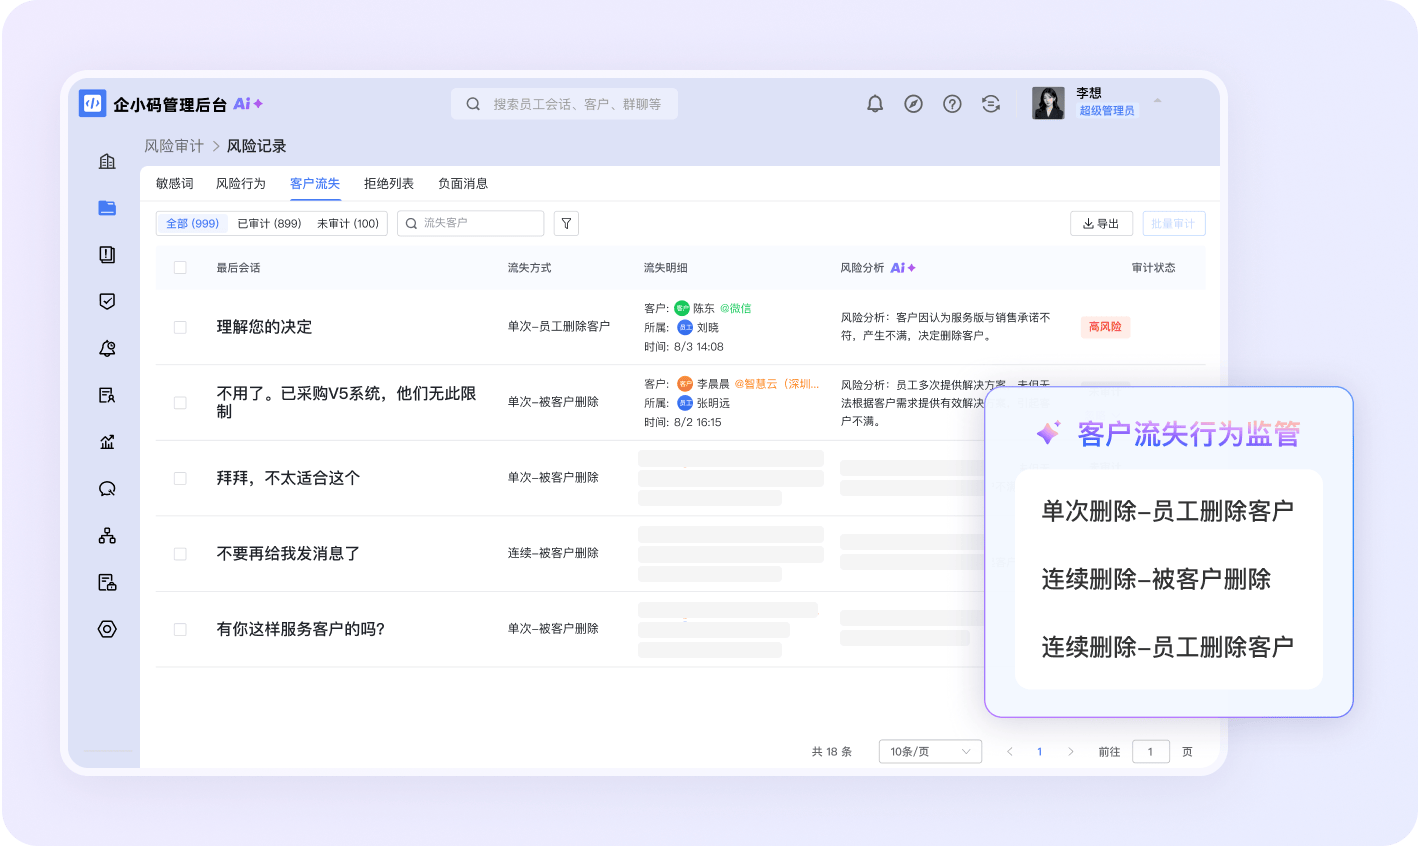Open the 10条/页 page size dropdown

click(x=930, y=752)
